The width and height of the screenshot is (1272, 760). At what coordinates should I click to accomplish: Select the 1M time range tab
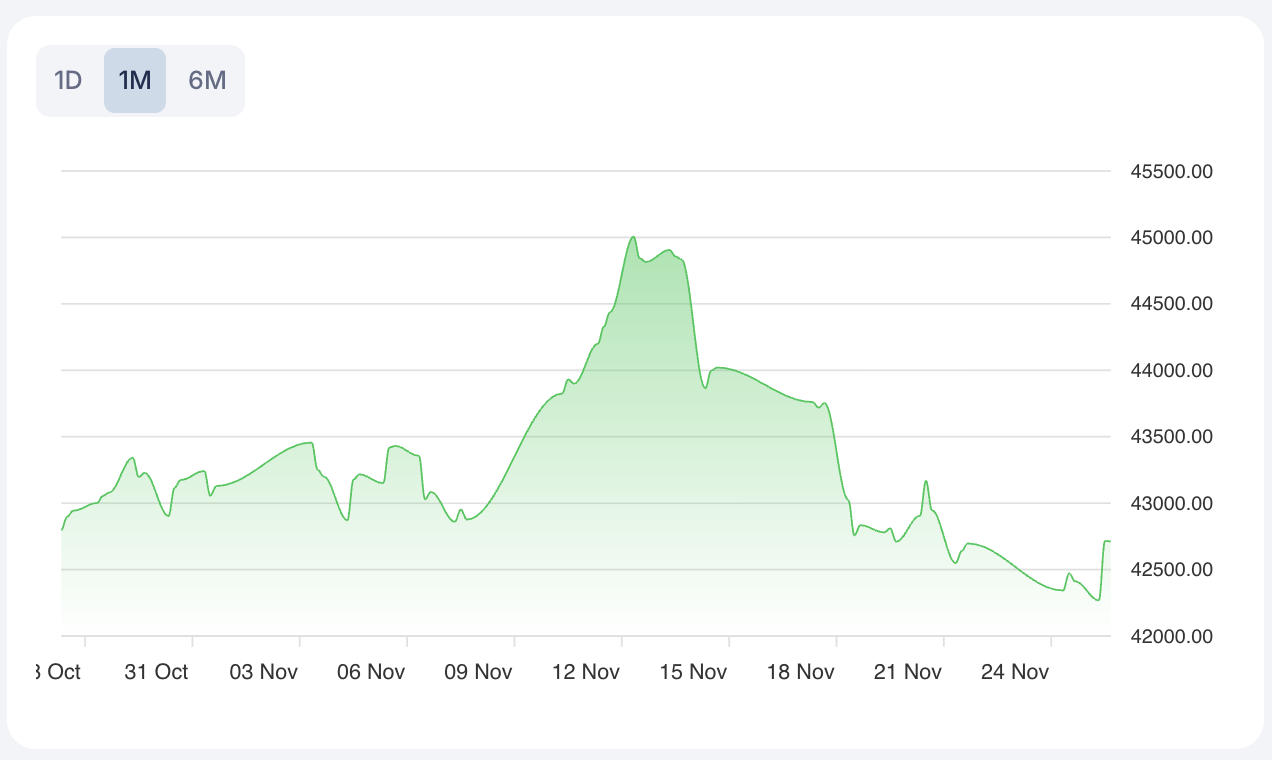(135, 81)
